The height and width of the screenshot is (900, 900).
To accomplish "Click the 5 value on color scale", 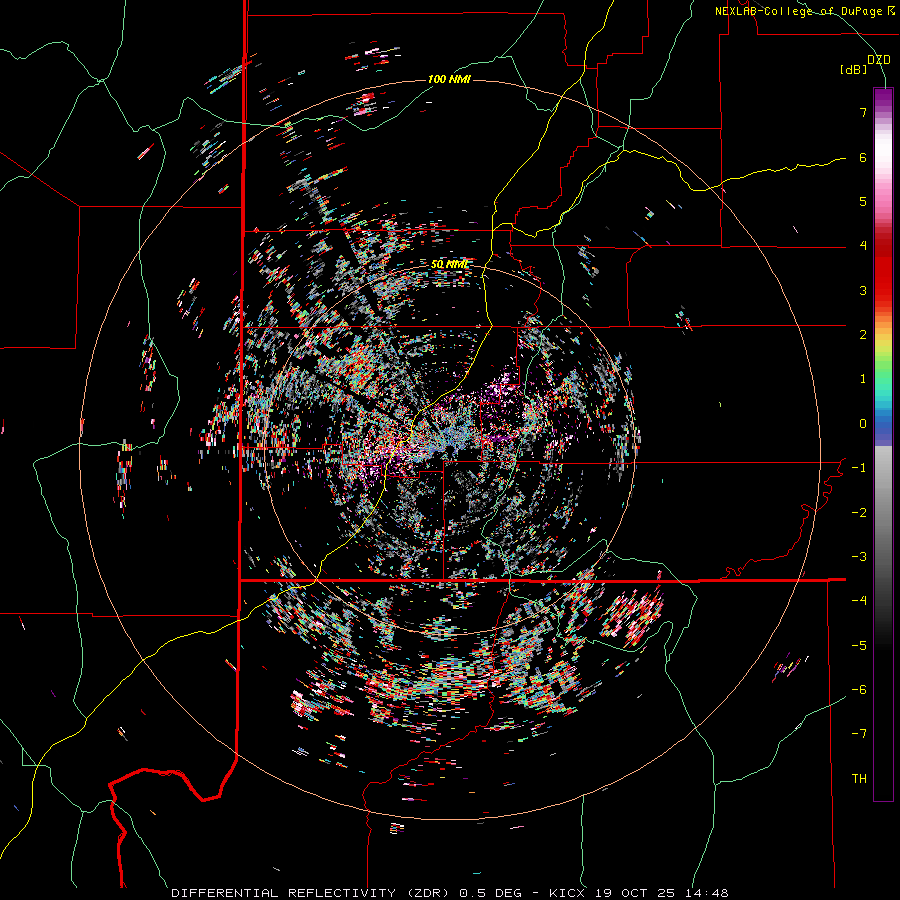I will point(863,201).
